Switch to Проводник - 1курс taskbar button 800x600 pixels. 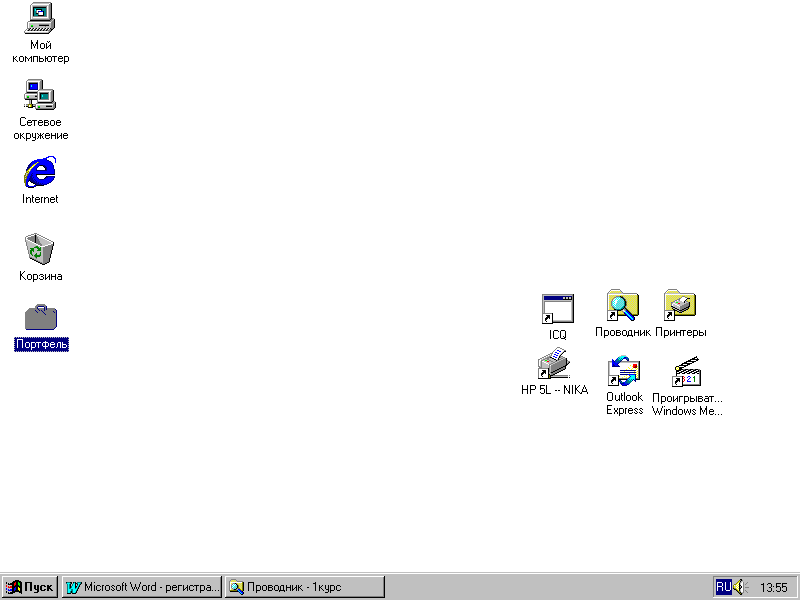305,587
